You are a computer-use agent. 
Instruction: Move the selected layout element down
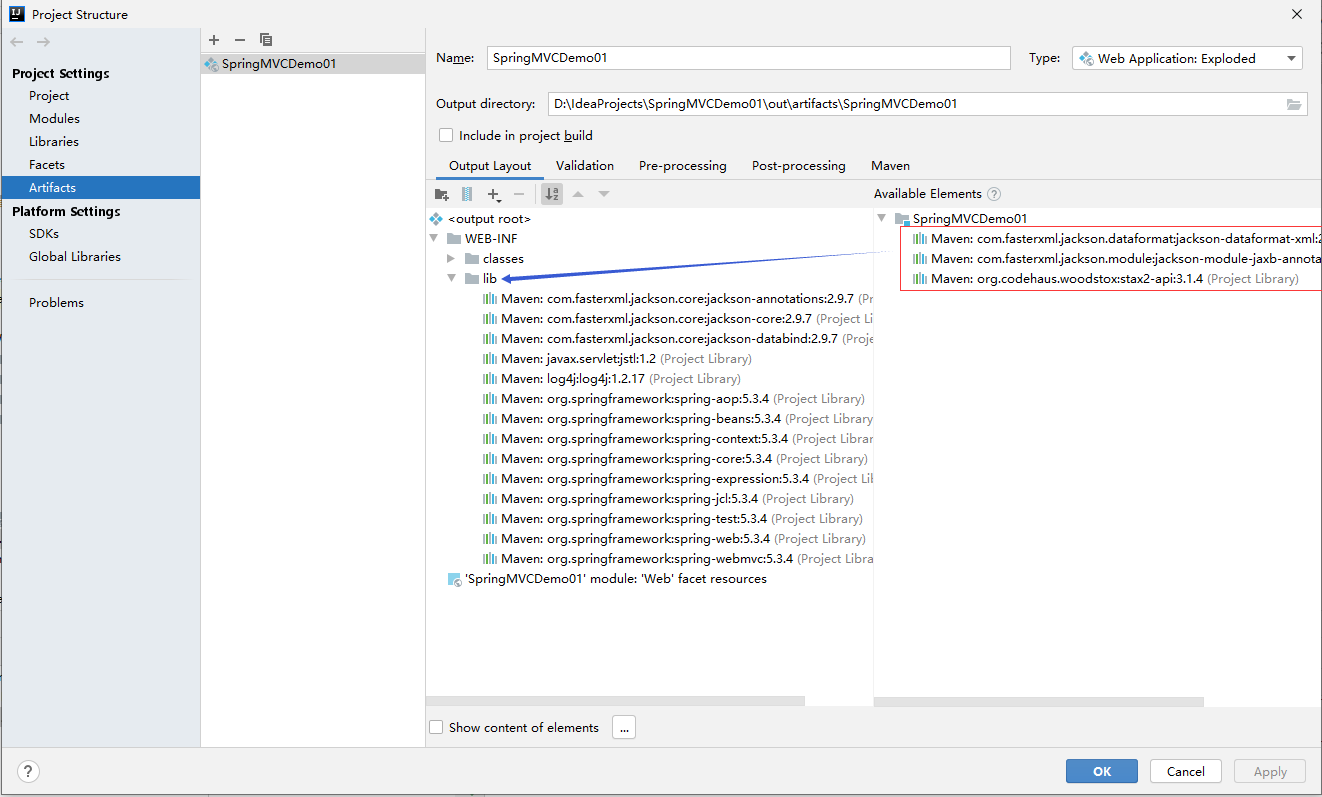tap(604, 194)
